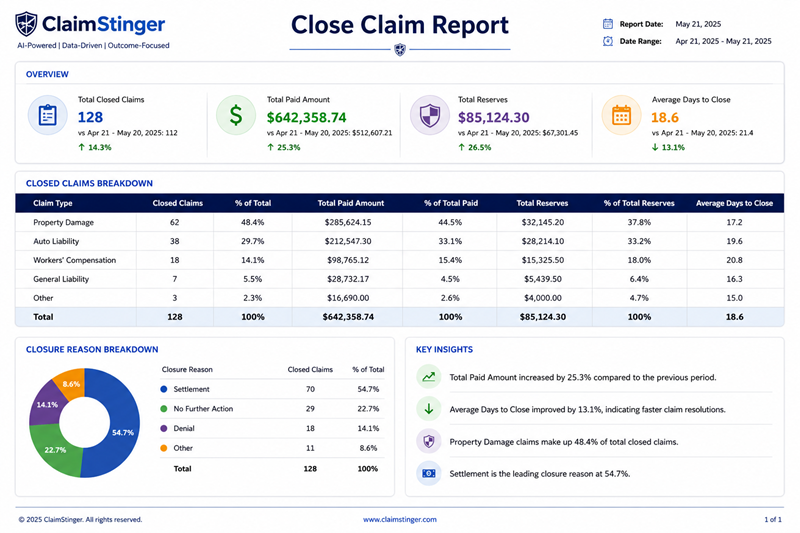Click the $642,358.74 overview value
This screenshot has height=533, width=800.
(307, 117)
